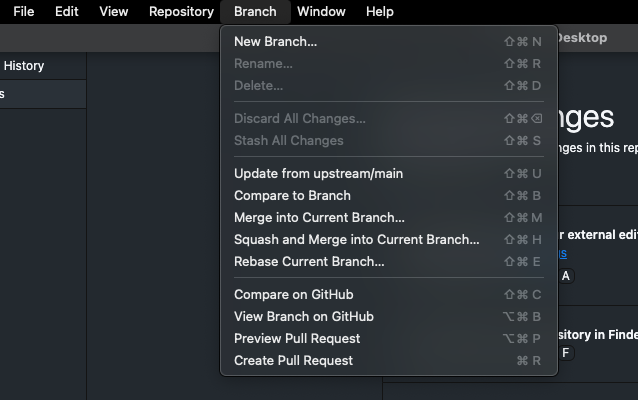
Task: Select Rebase Current Branch… option
Action: pyautogui.click(x=309, y=261)
